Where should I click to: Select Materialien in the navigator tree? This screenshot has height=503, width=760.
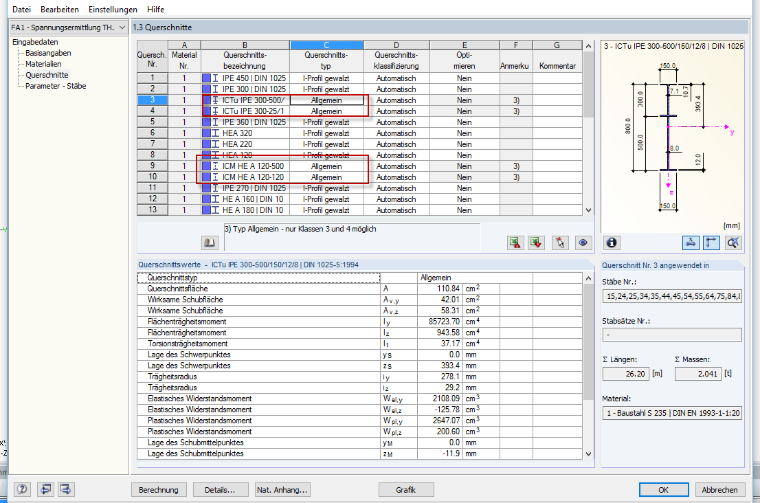point(43,64)
